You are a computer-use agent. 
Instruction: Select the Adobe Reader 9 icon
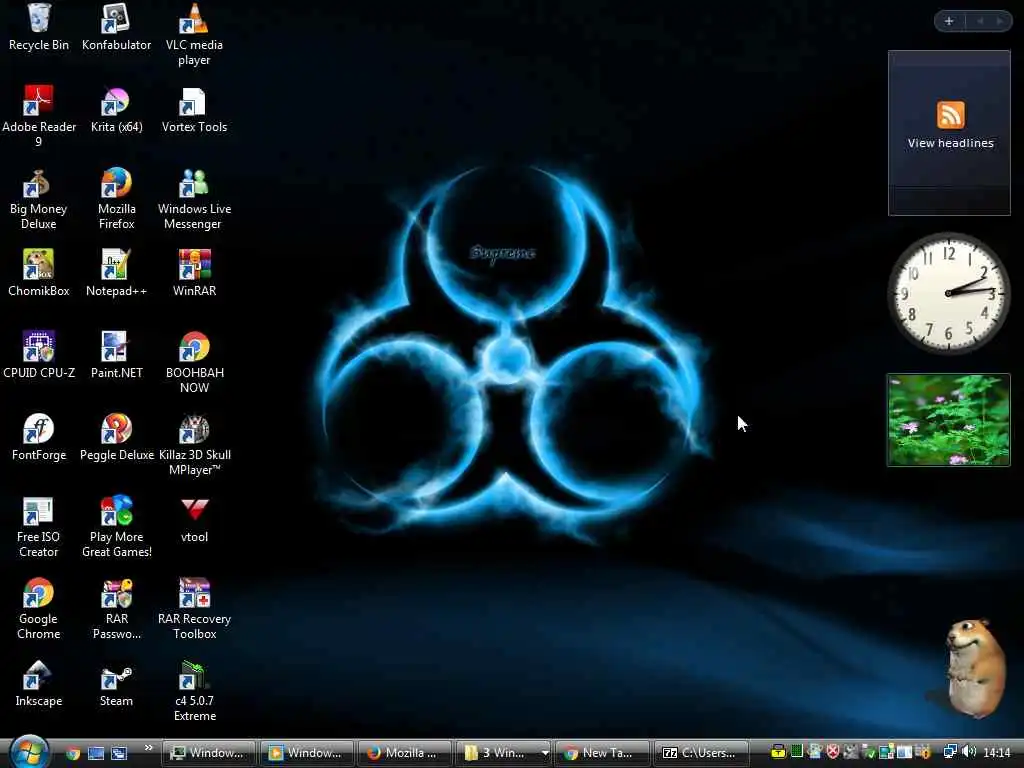click(x=39, y=116)
